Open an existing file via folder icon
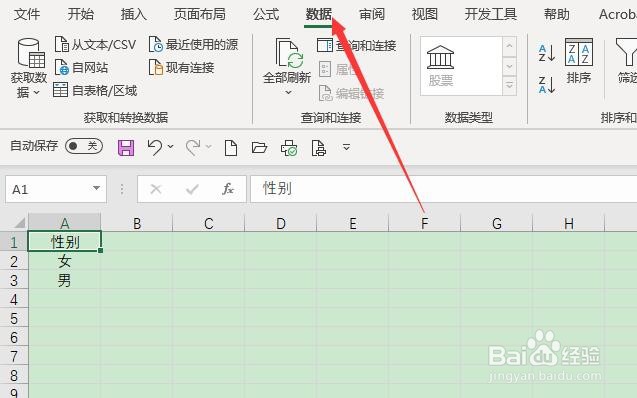The image size is (637, 398). tap(259, 147)
